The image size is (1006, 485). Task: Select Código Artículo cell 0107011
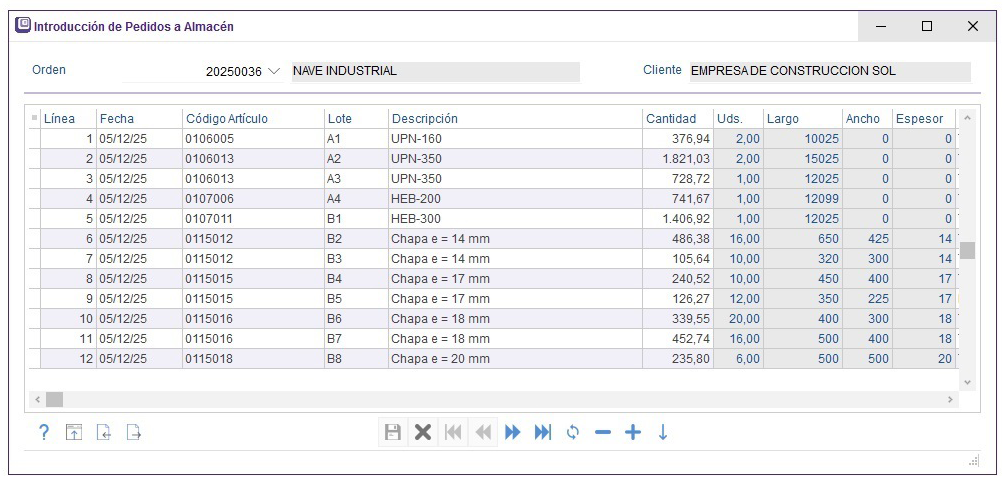pyautogui.click(x=209, y=219)
